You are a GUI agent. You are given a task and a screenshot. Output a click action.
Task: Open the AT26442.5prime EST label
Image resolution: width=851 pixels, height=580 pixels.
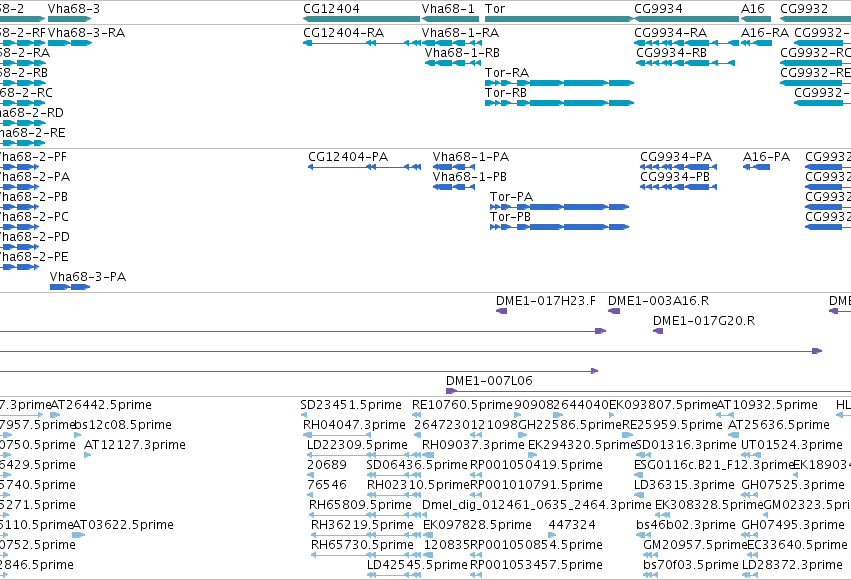[x=101, y=405]
